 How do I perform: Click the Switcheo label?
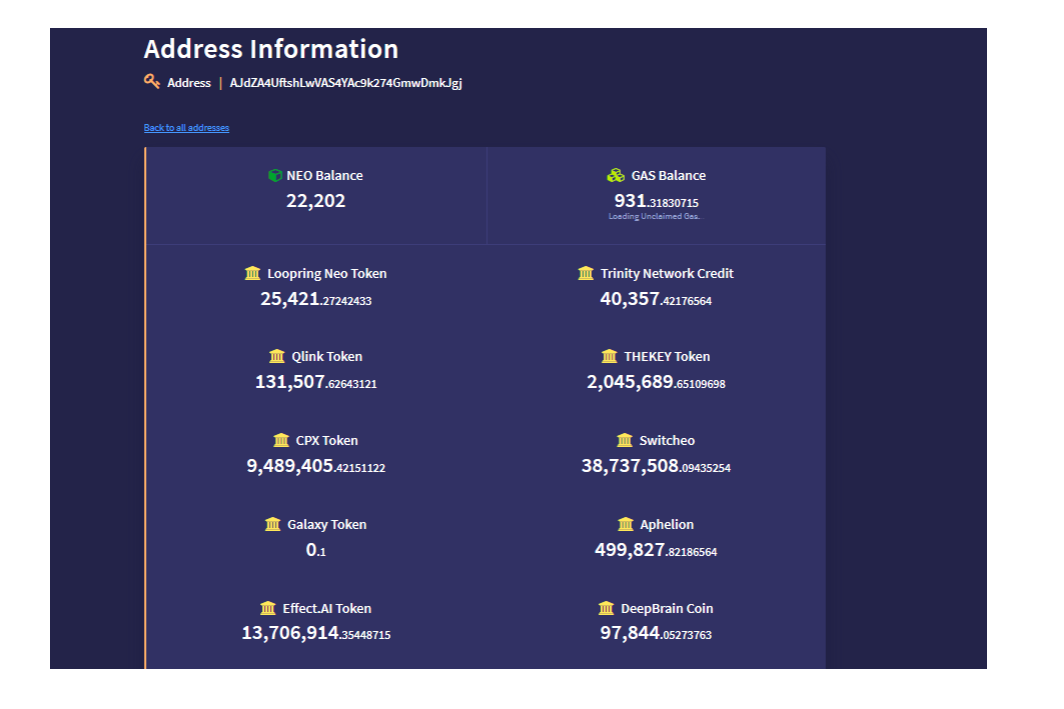[667, 440]
